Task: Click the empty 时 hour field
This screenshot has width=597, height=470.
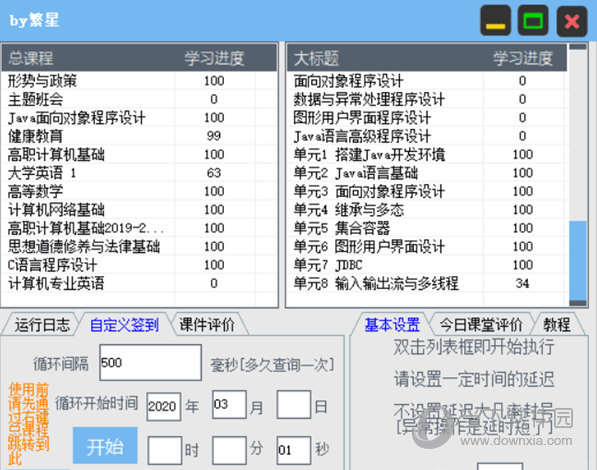Action: tap(164, 450)
